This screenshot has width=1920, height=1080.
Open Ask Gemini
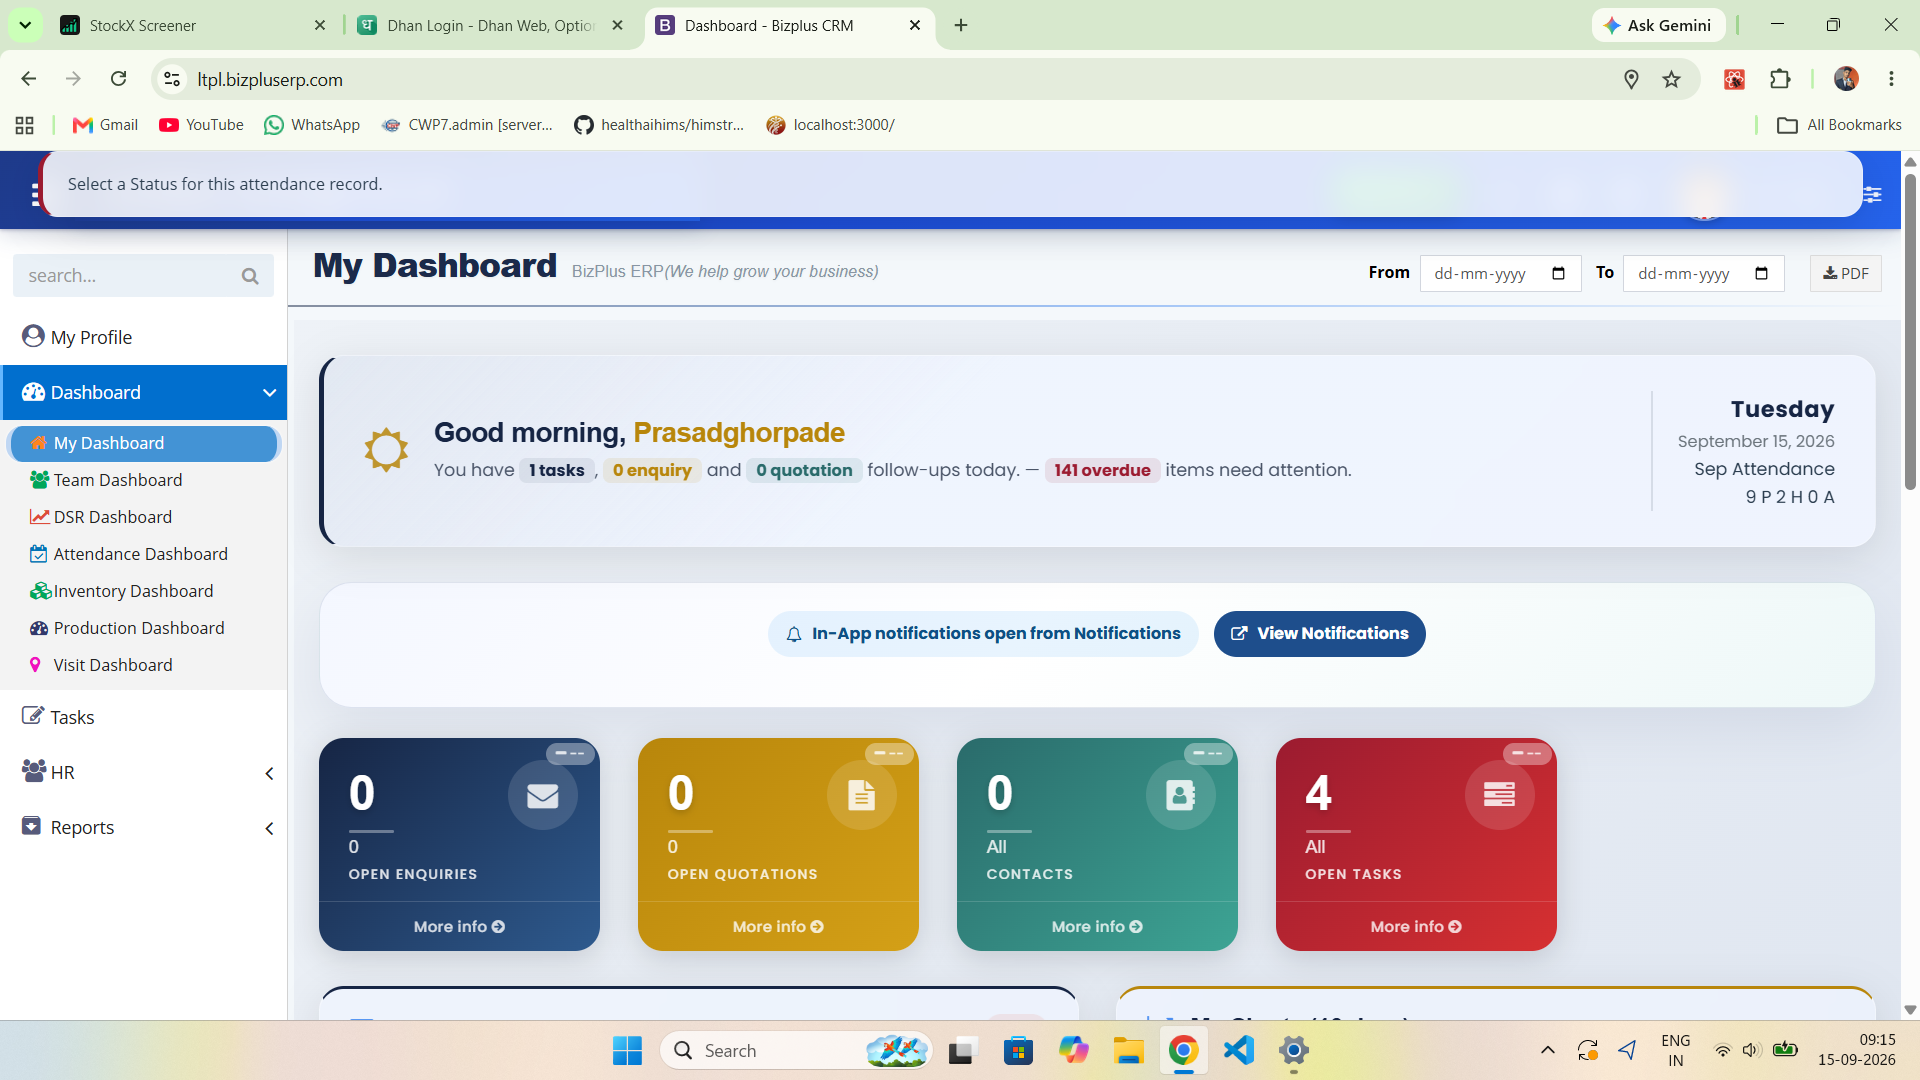point(1658,25)
